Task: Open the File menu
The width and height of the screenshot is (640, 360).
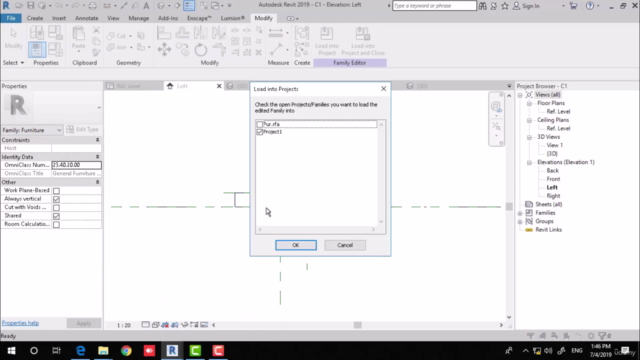Action: 11,18
